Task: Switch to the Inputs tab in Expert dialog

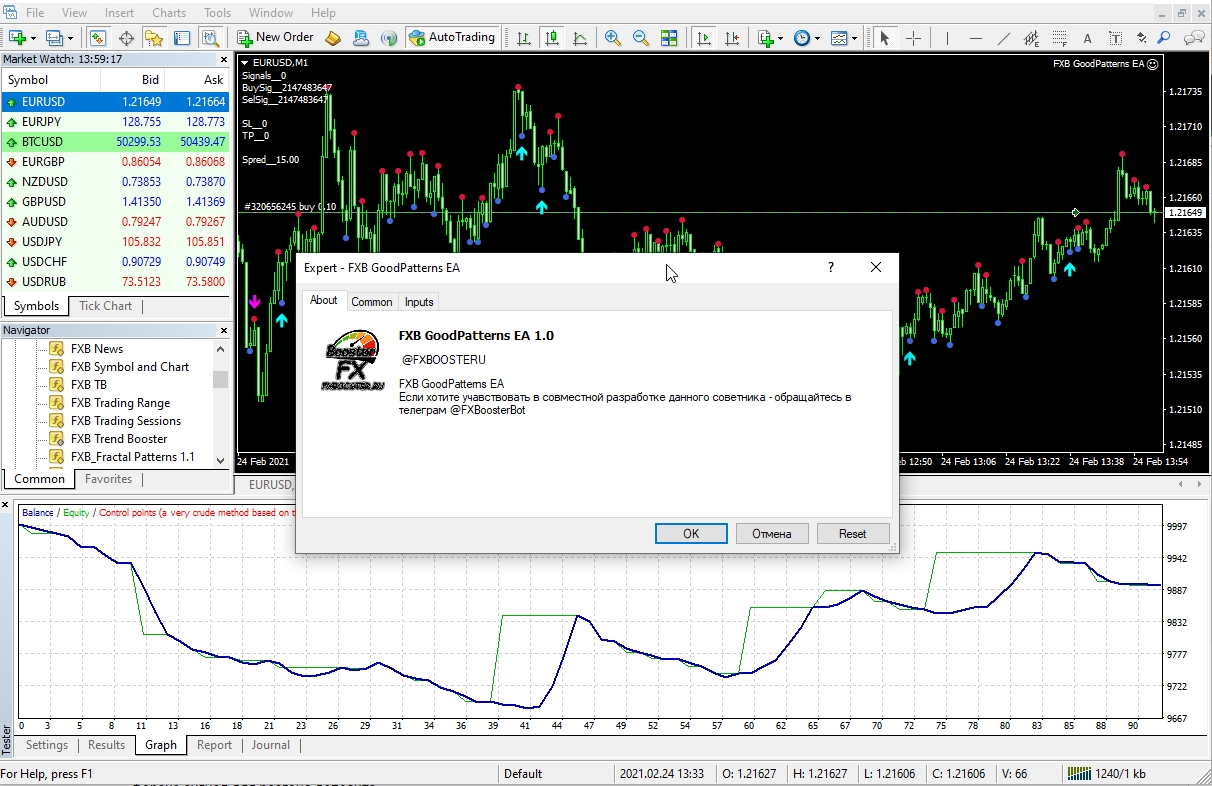Action: (419, 302)
